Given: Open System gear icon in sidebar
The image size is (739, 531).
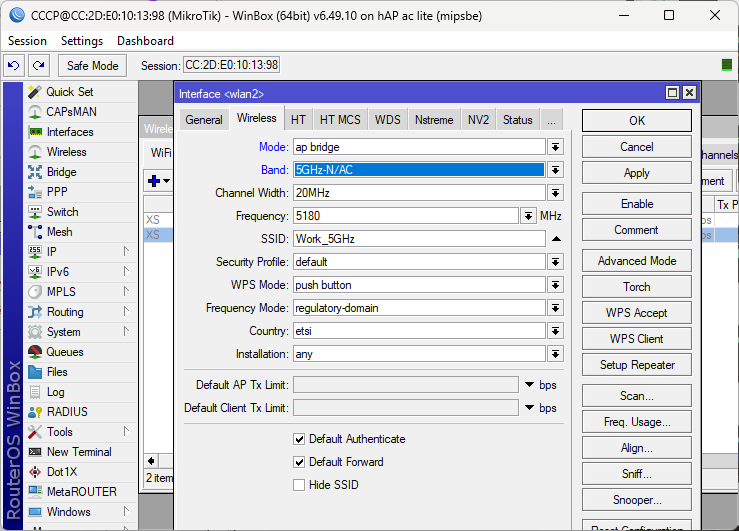Looking at the screenshot, I should [35, 332].
